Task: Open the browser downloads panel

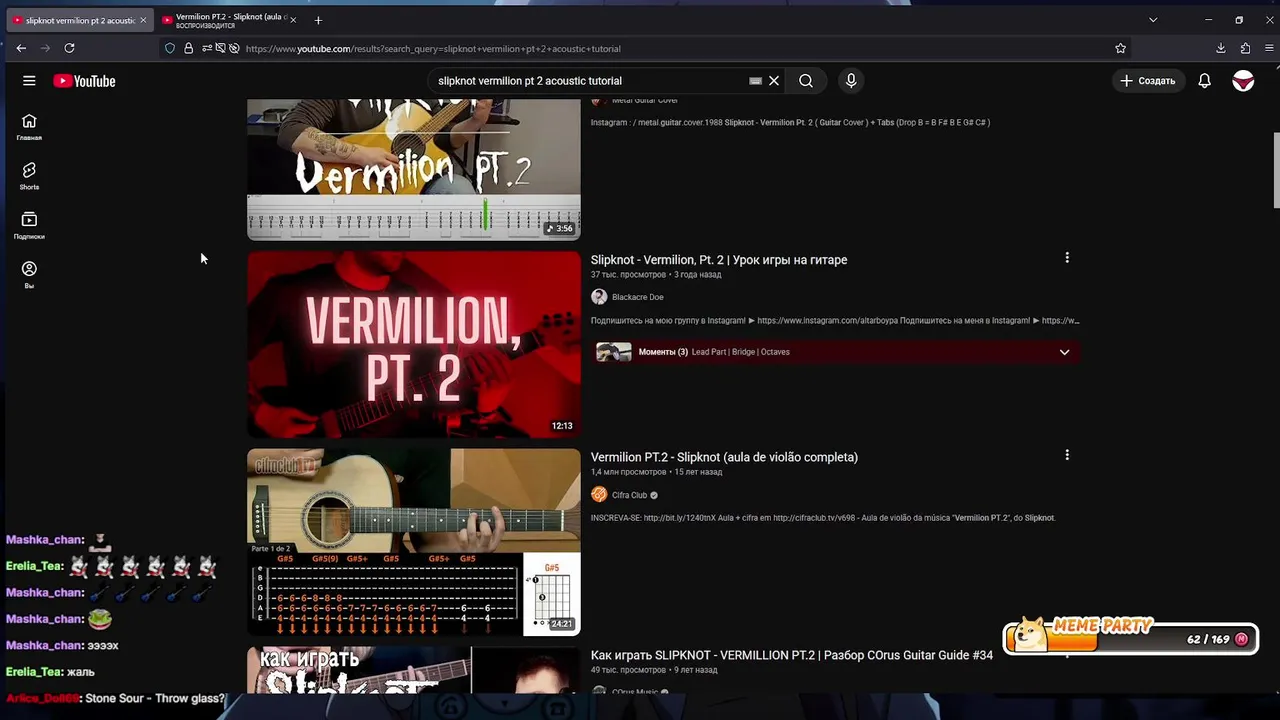Action: pos(1221,48)
